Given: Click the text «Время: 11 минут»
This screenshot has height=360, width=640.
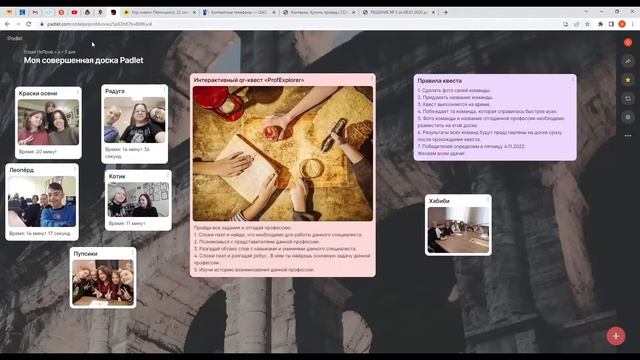Looking at the screenshot, I should pos(127,224).
